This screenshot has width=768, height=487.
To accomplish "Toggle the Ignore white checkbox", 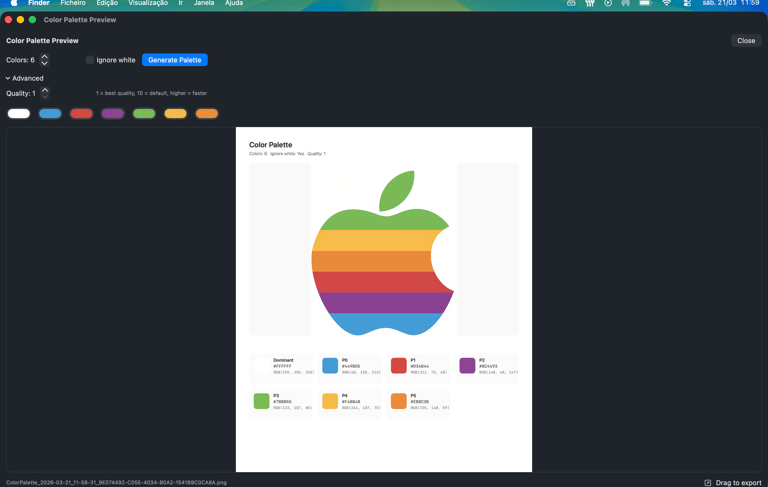I will tap(90, 60).
